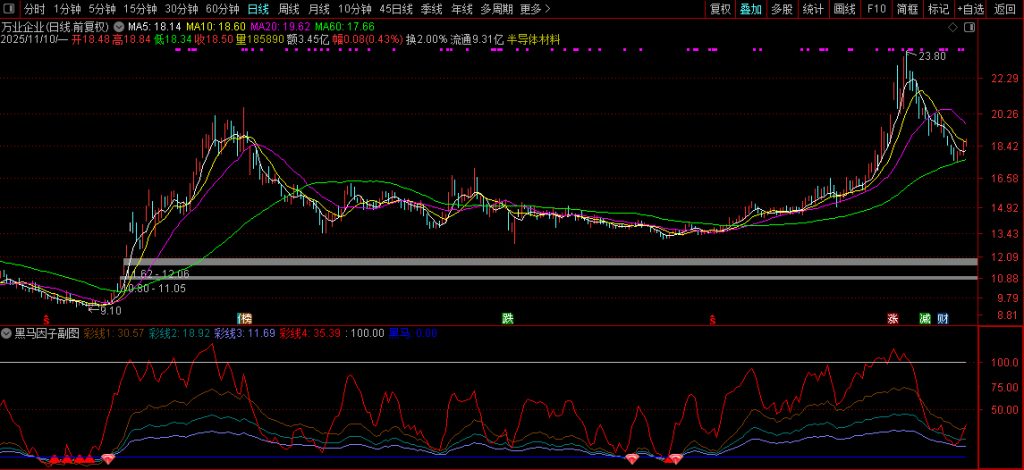Viewport: 1024px width, 470px height.
Task: Switch to the 周线 weekly chart tab
Action: (x=288, y=9)
